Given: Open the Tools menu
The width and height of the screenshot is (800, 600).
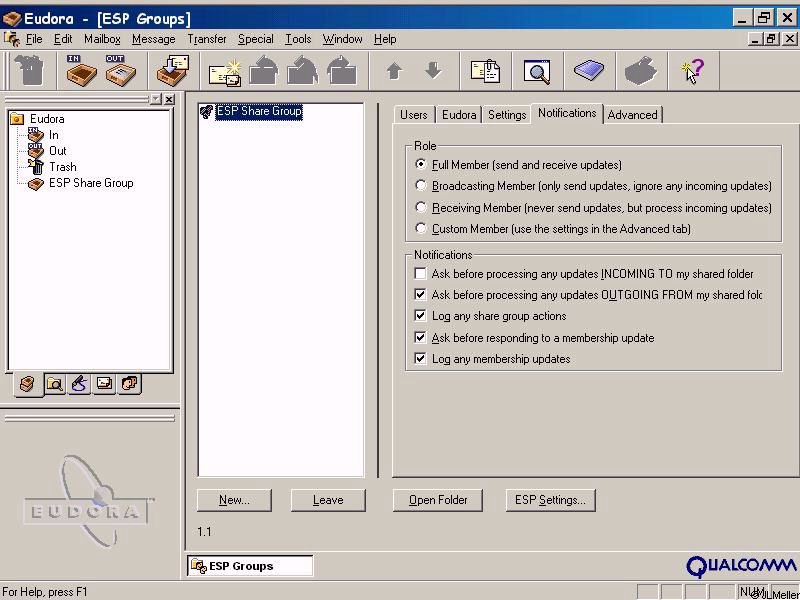Looking at the screenshot, I should [x=298, y=39].
